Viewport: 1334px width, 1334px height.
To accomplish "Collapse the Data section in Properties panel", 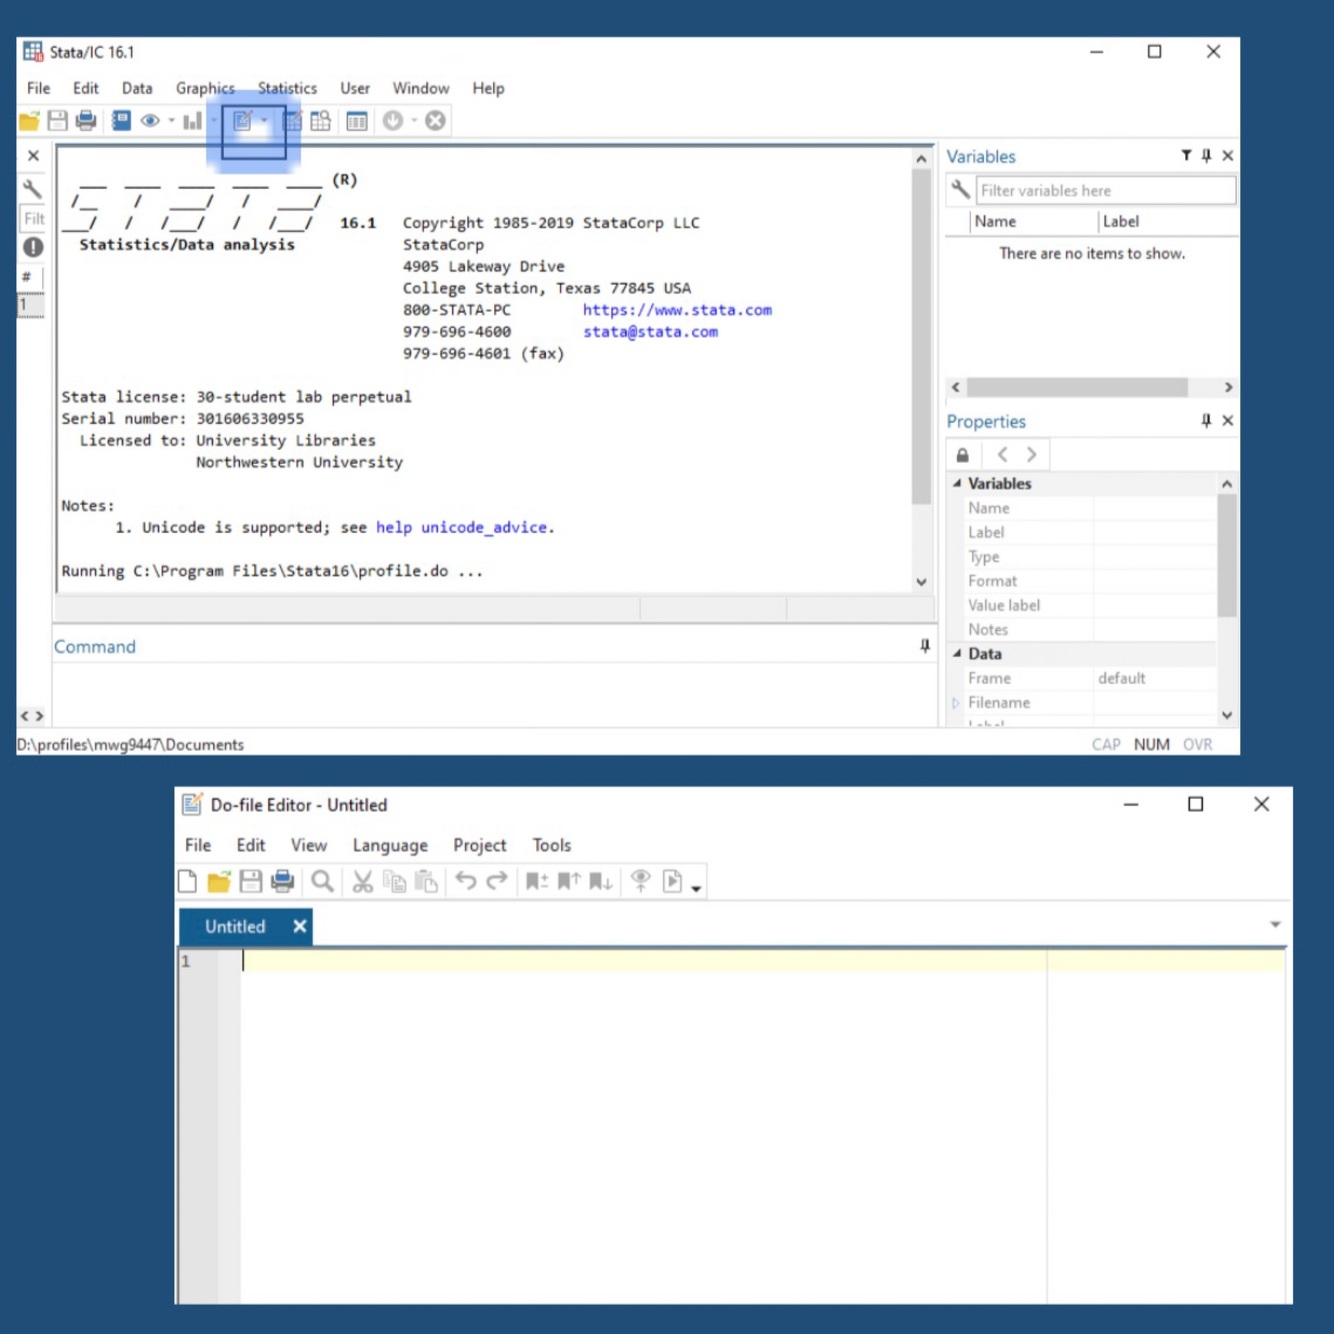I will click(x=957, y=653).
